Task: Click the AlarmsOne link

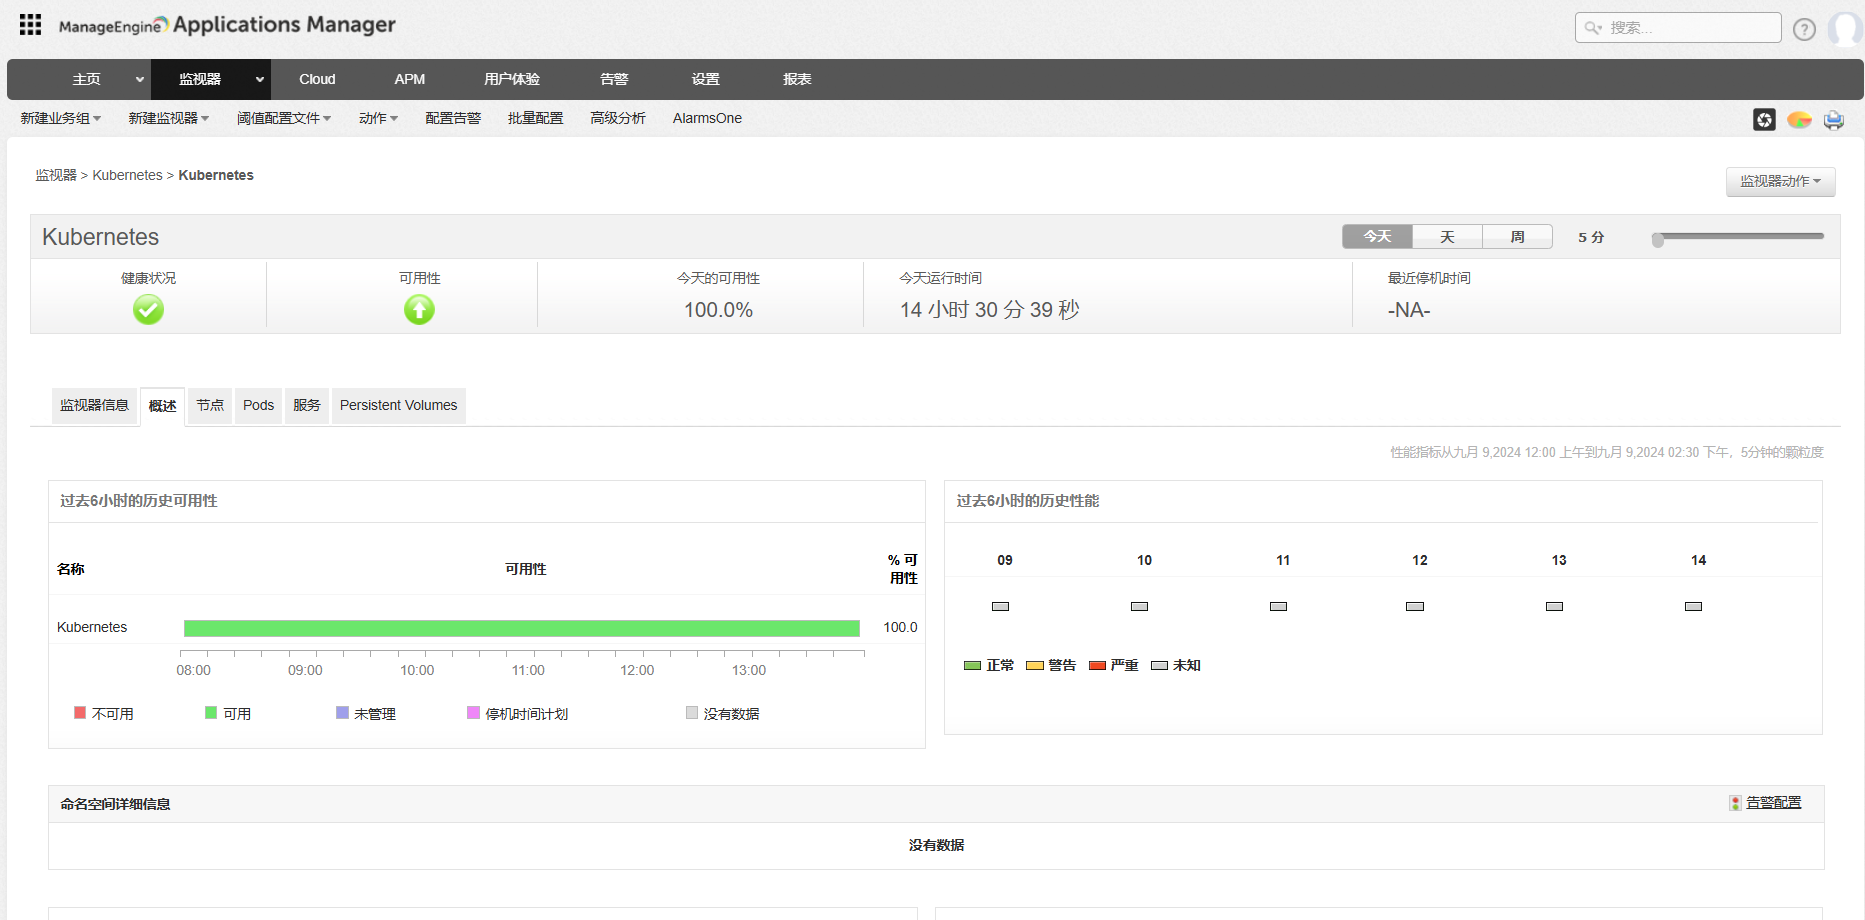Action: tap(707, 118)
